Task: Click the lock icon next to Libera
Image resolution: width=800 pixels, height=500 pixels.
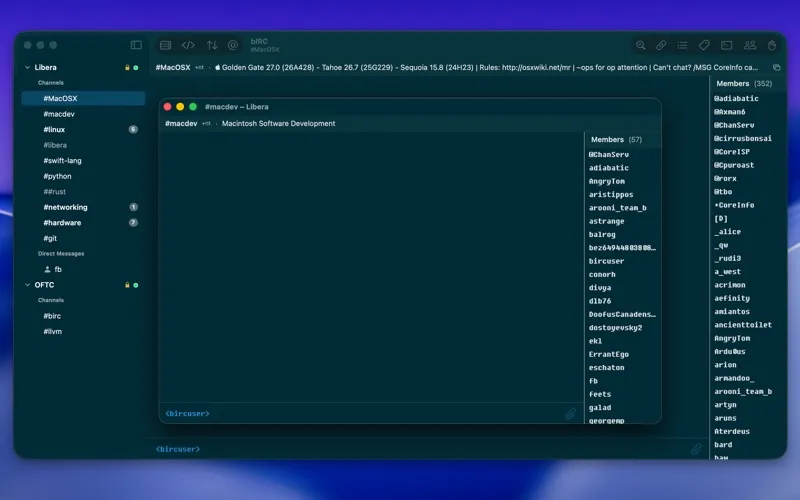Action: click(127, 67)
